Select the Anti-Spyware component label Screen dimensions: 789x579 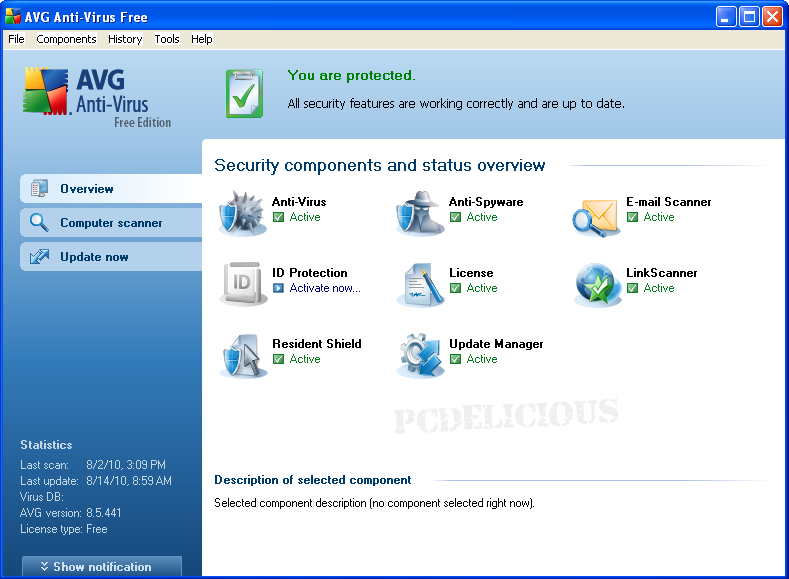[486, 202]
